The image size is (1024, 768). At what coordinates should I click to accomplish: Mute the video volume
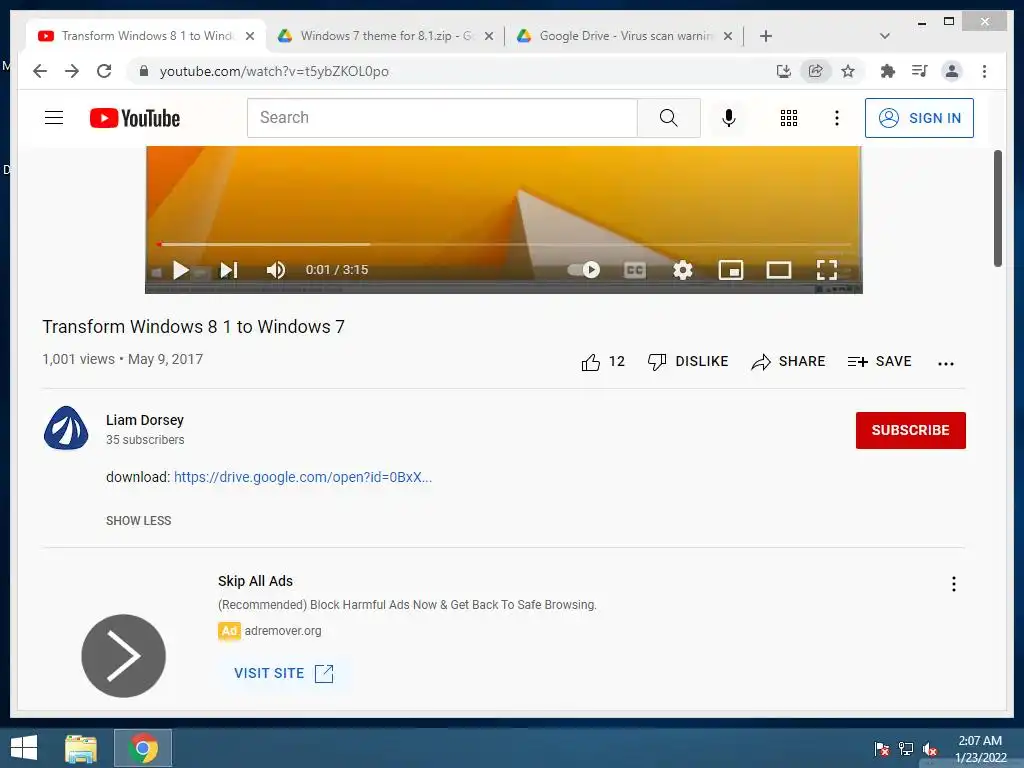[276, 270]
